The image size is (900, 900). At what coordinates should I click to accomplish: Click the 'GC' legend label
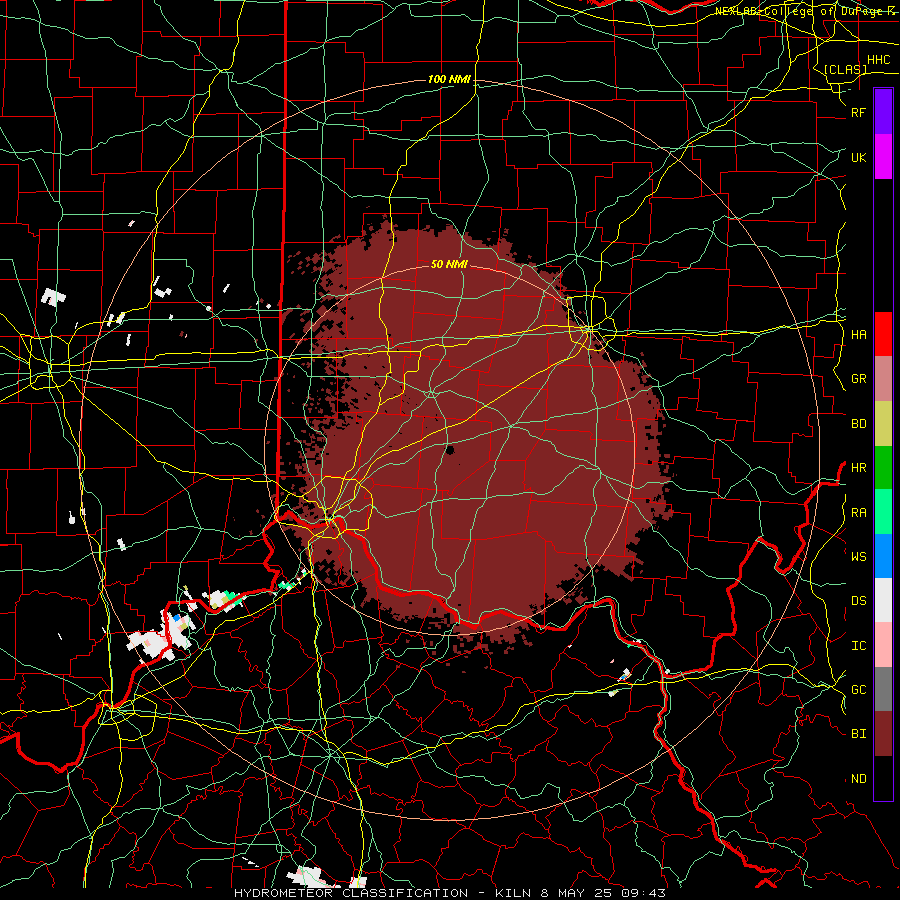(859, 690)
